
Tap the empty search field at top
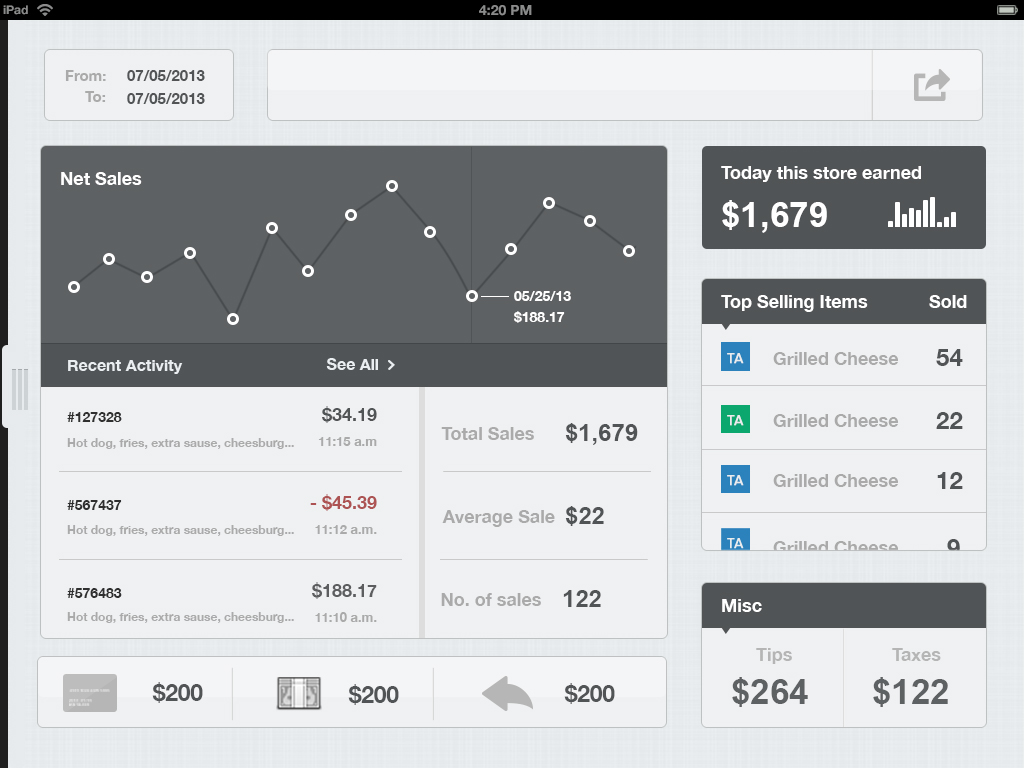[x=569, y=85]
